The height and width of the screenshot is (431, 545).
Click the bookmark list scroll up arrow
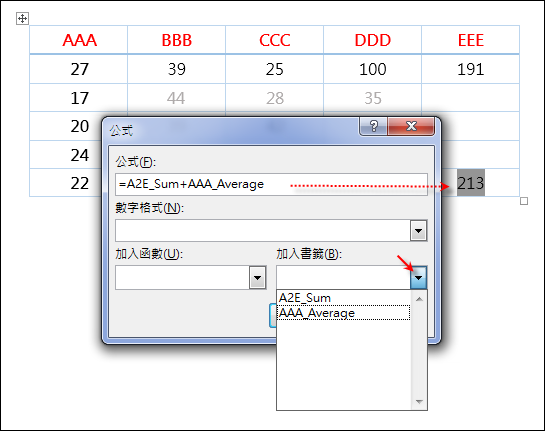pos(419,299)
